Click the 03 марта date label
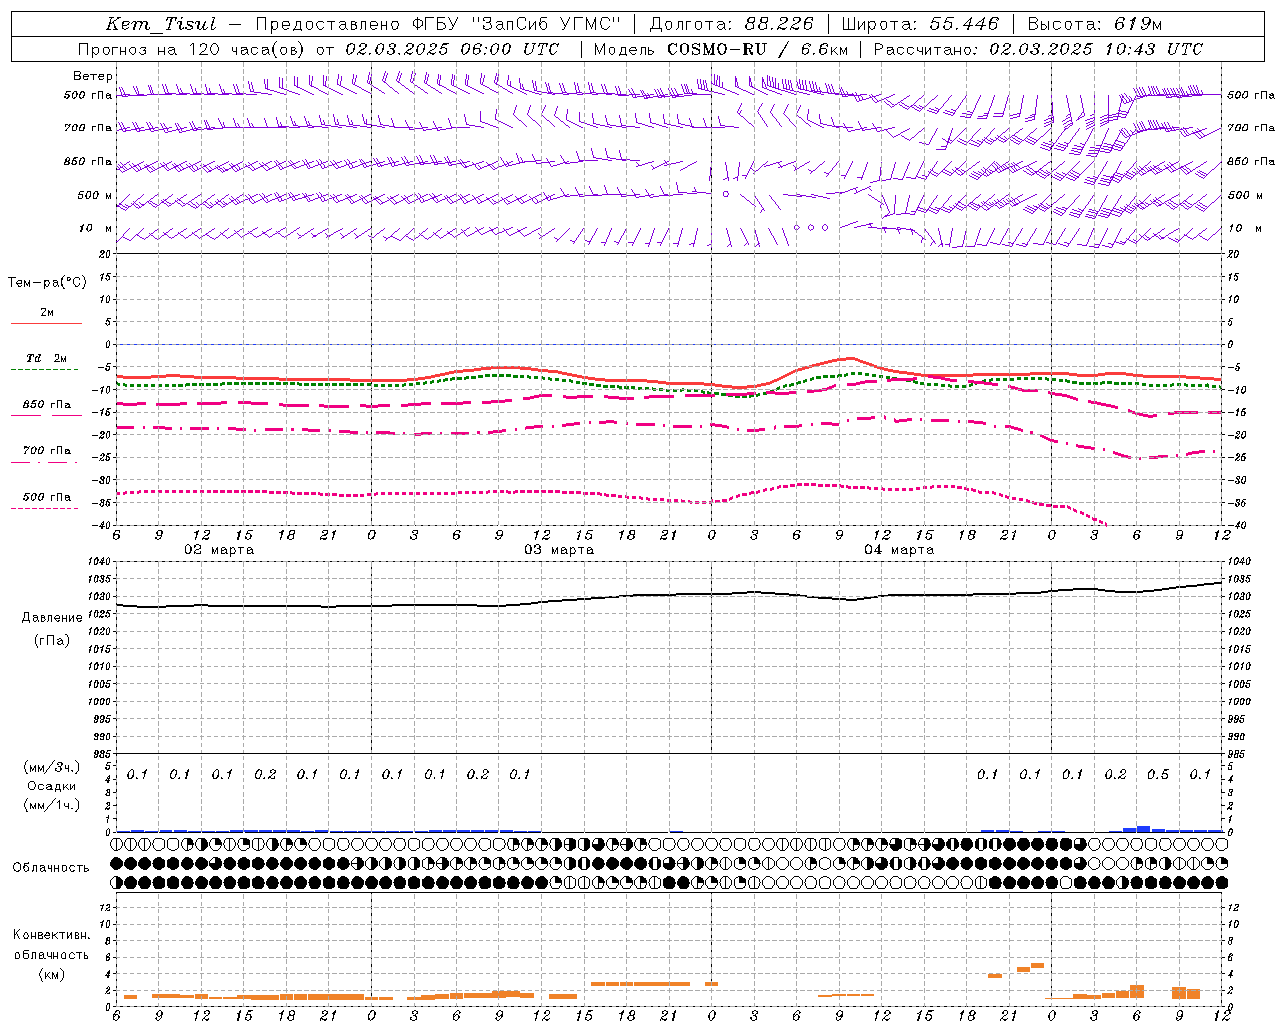 559,550
